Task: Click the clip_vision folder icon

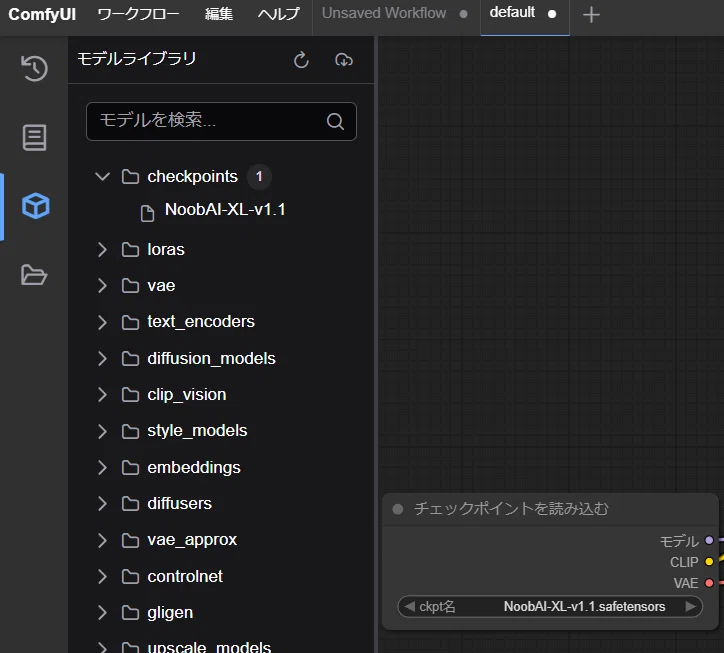Action: (130, 395)
